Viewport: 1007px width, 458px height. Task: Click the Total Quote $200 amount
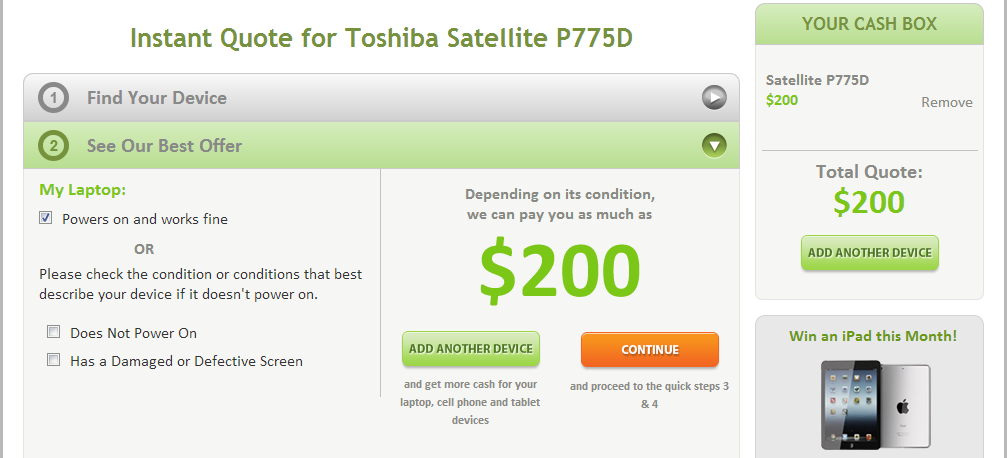pyautogui.click(x=869, y=202)
